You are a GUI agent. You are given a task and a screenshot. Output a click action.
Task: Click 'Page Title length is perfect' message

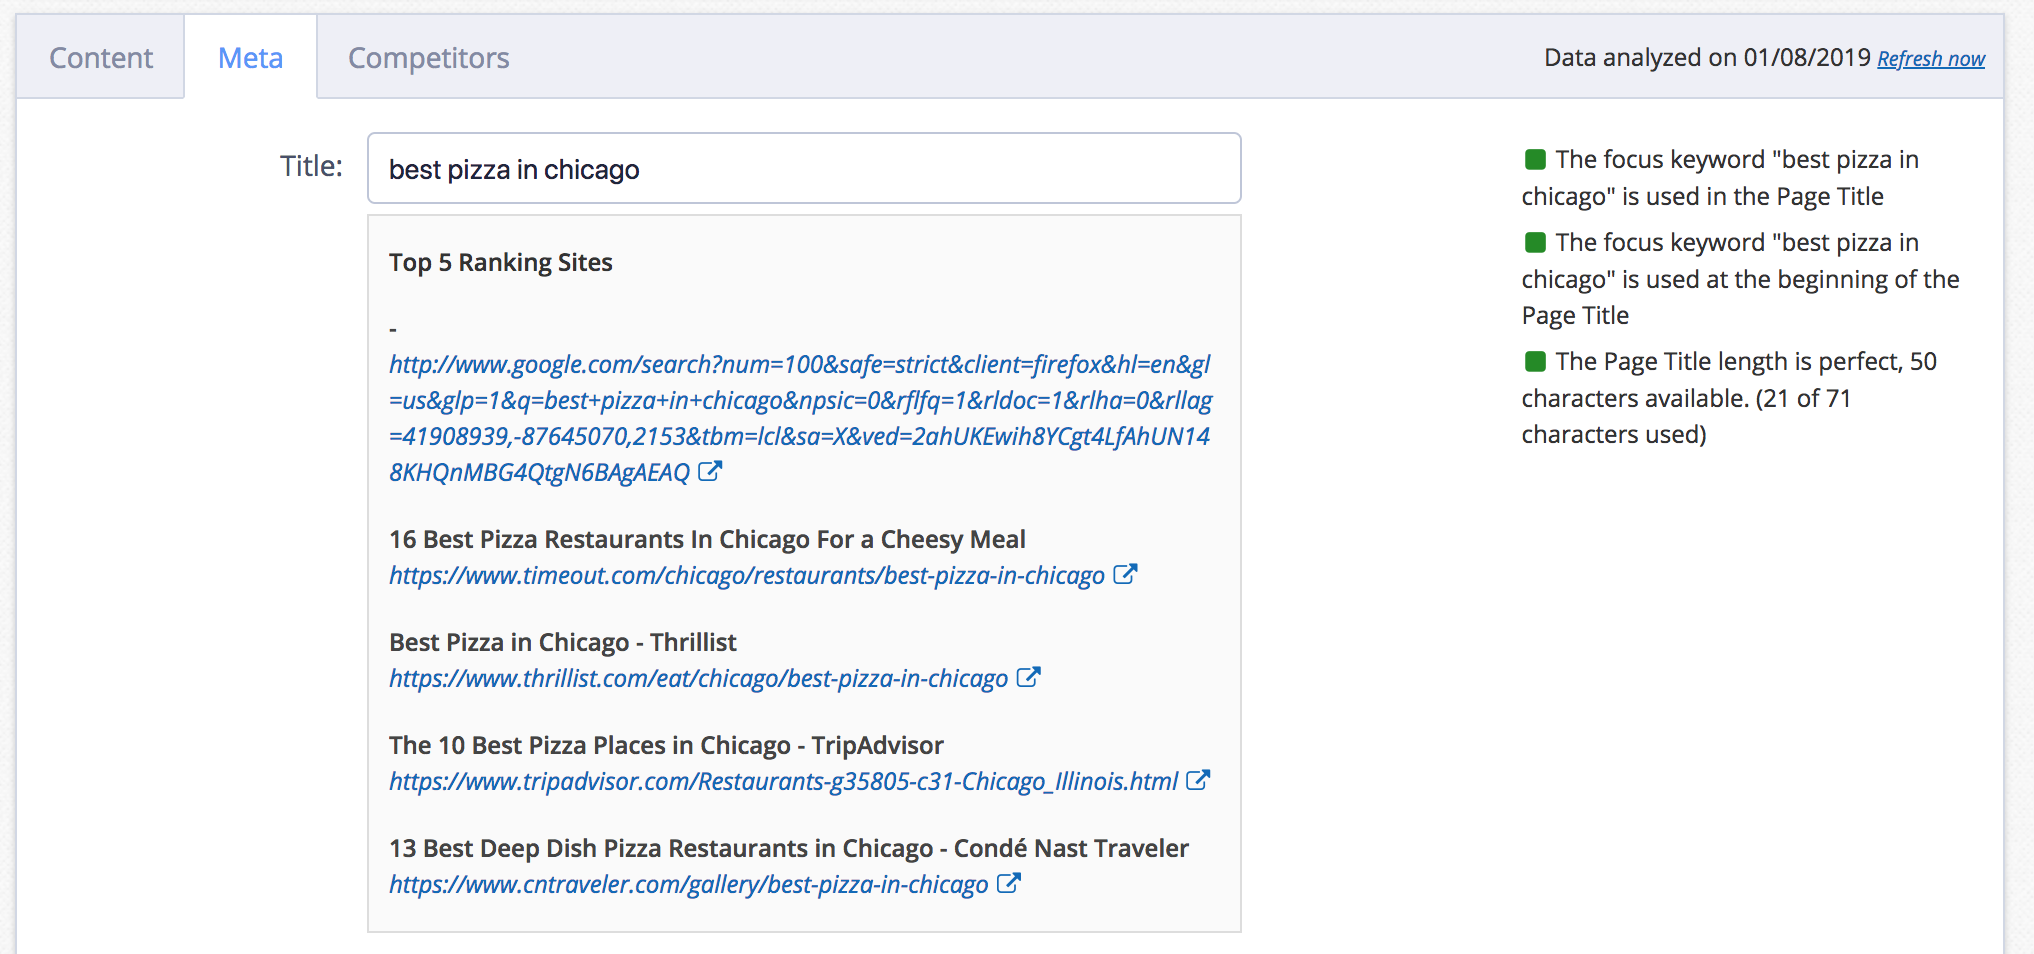(1730, 398)
